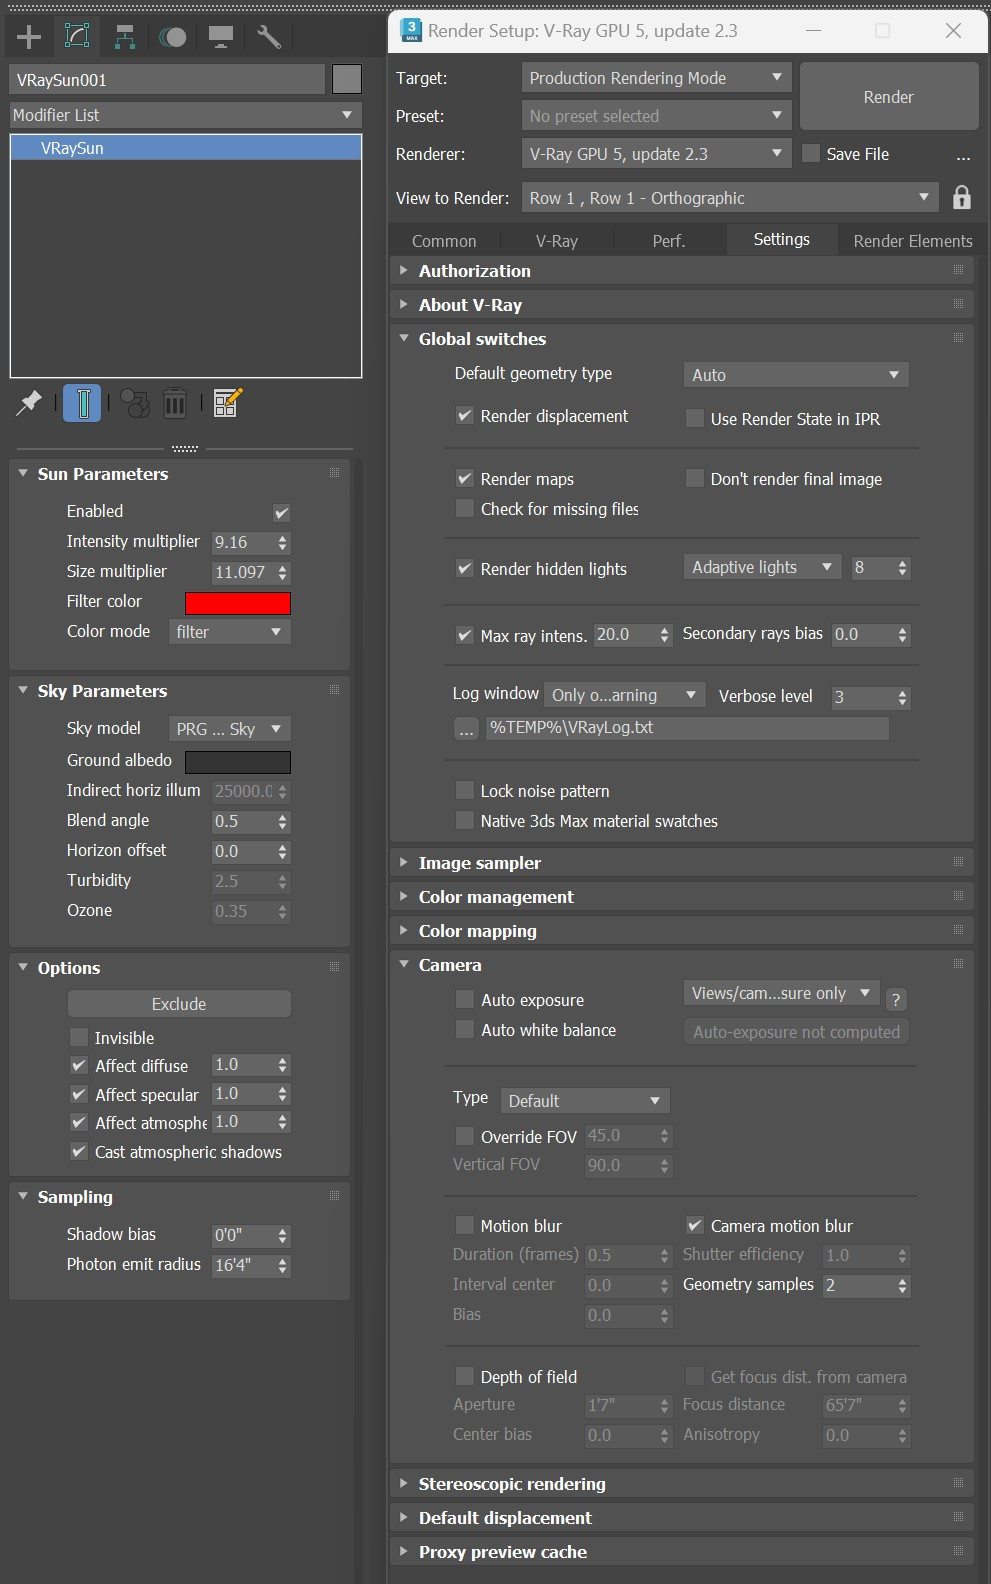Open the camera Type dropdown

pyautogui.click(x=585, y=1101)
